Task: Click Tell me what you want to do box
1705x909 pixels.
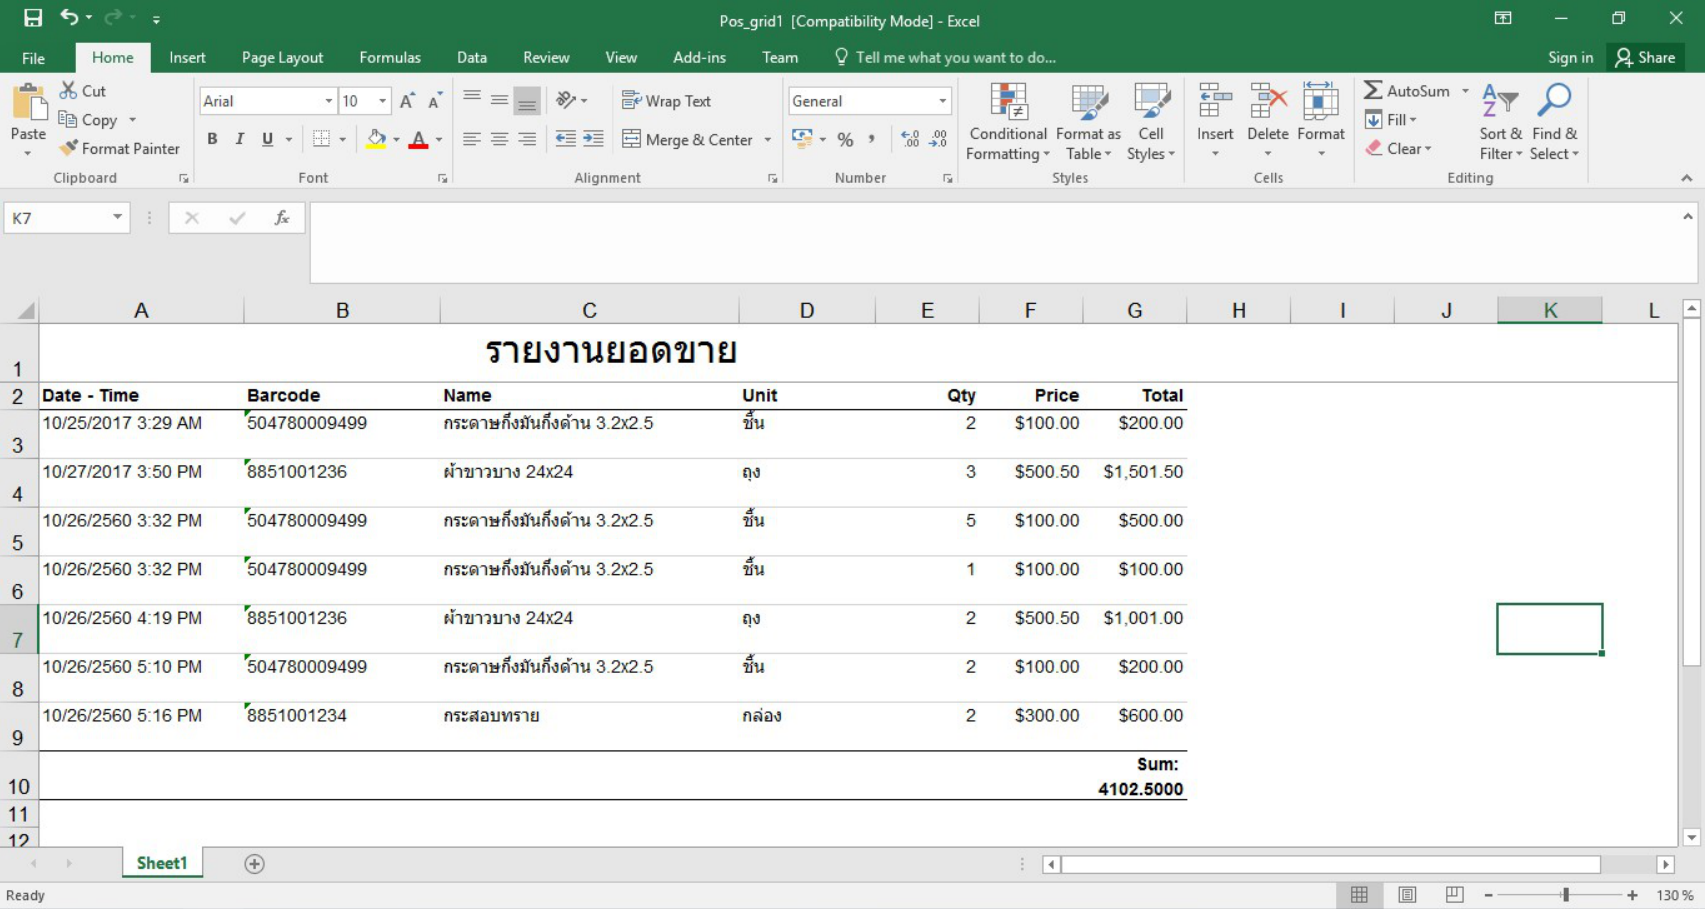Action: pos(945,58)
